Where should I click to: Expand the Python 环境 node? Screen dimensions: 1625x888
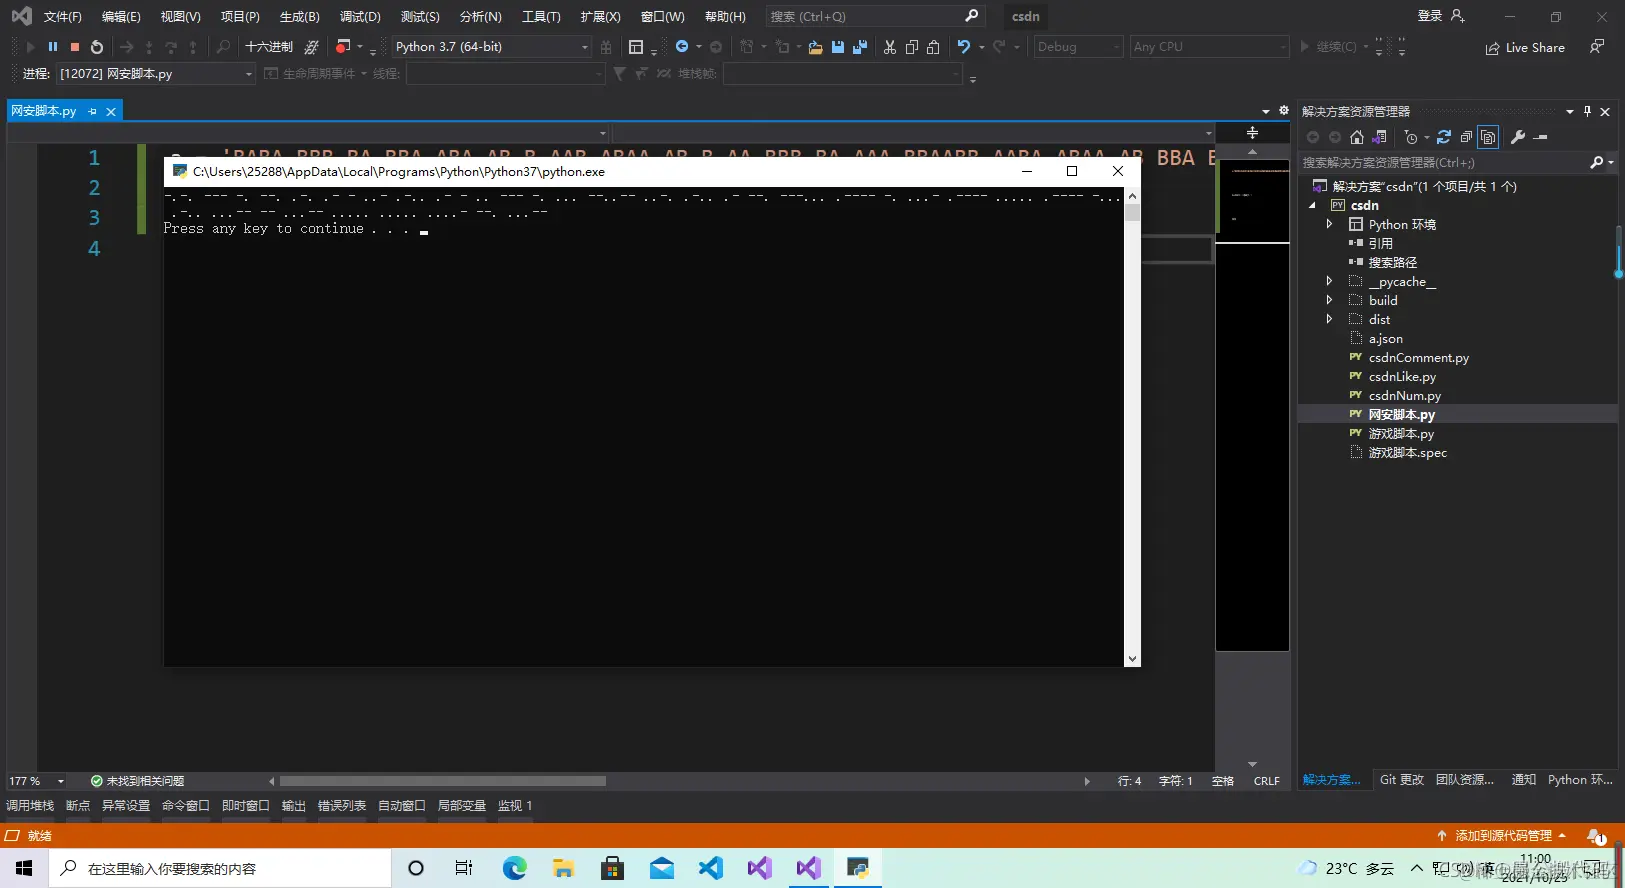pyautogui.click(x=1329, y=224)
